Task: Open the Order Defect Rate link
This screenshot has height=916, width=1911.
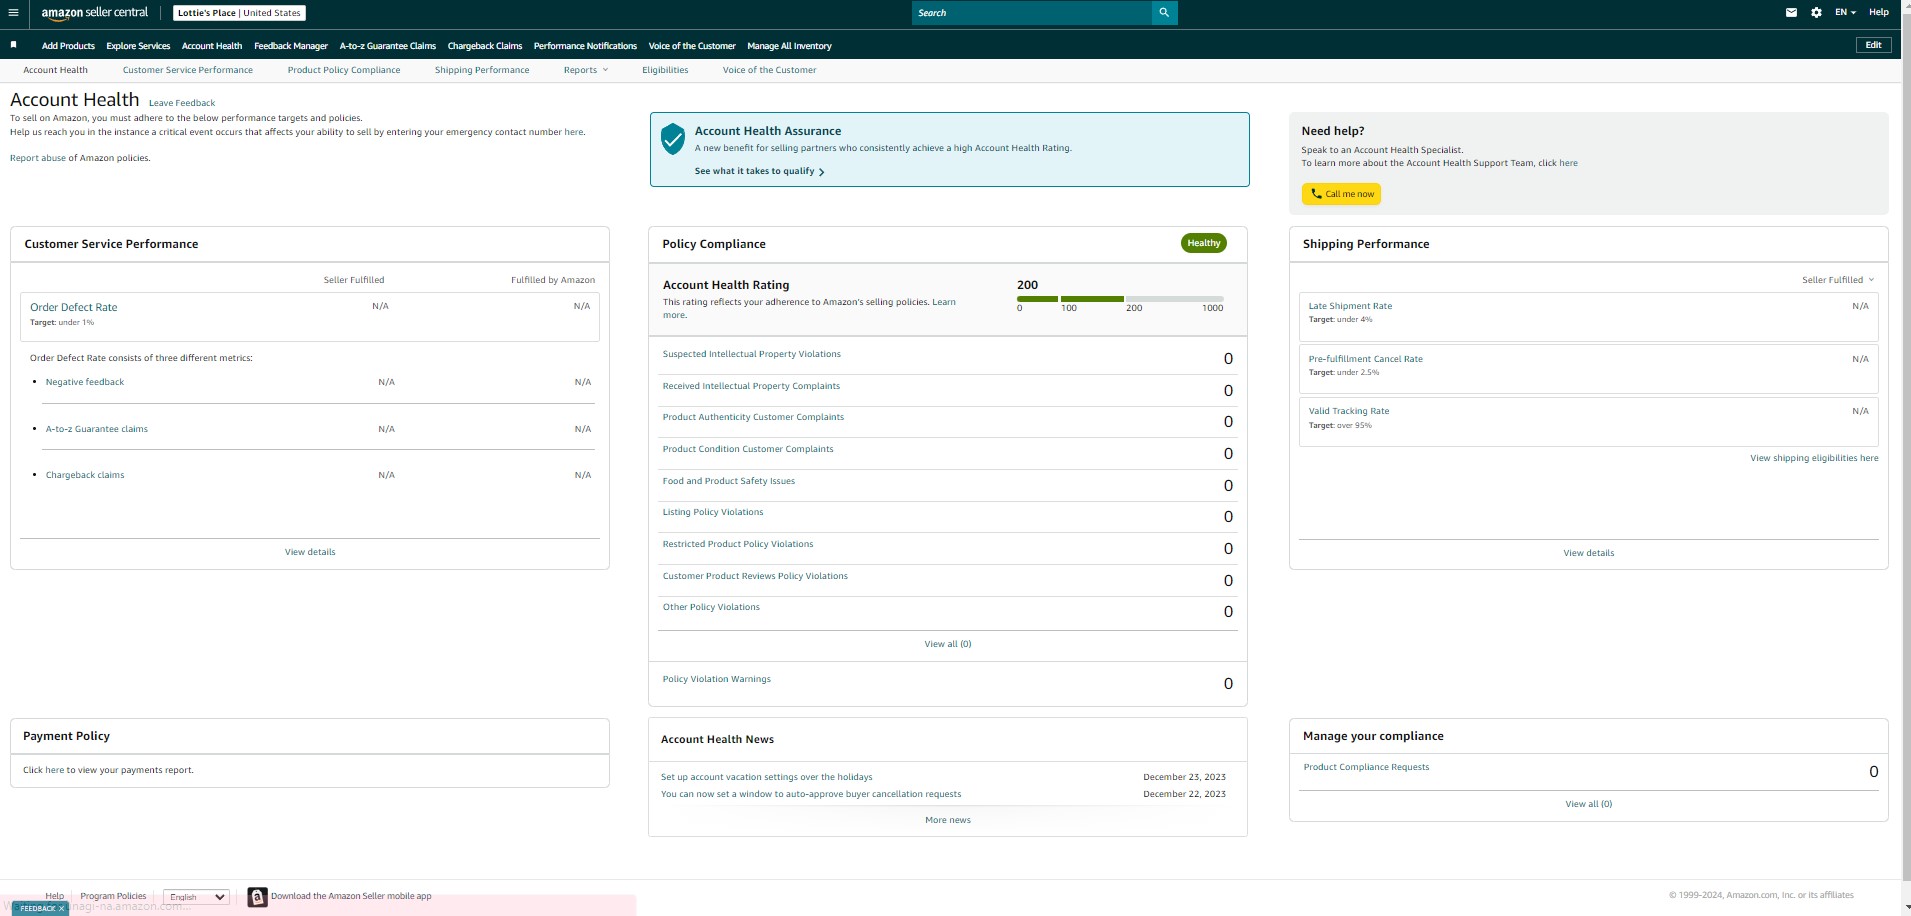Action: tap(74, 307)
